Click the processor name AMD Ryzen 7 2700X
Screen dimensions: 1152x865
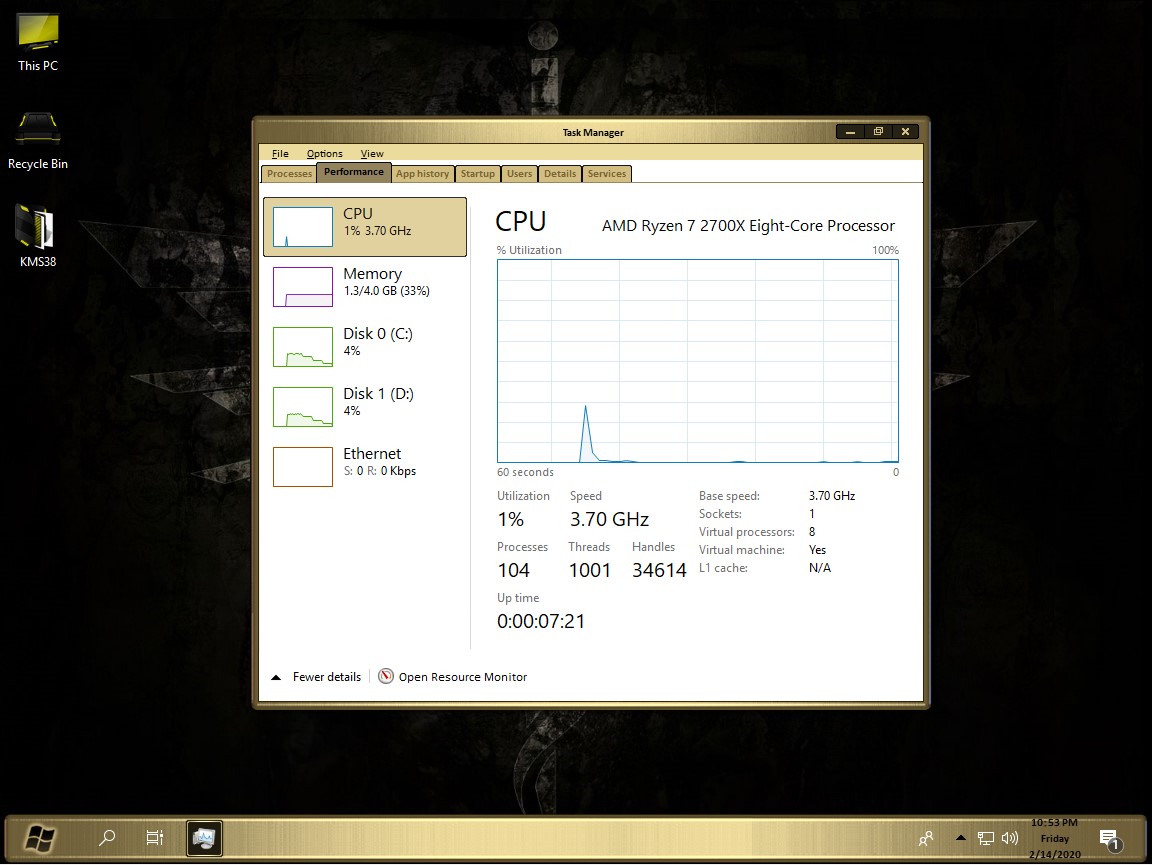click(x=748, y=226)
